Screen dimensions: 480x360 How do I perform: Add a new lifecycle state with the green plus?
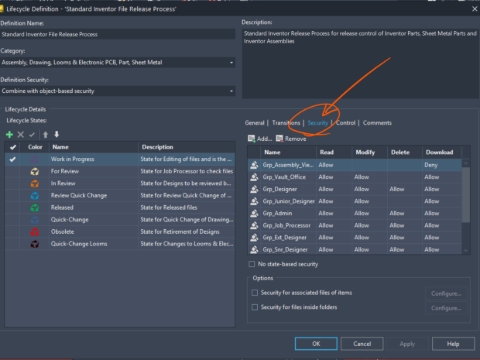pyautogui.click(x=9, y=134)
